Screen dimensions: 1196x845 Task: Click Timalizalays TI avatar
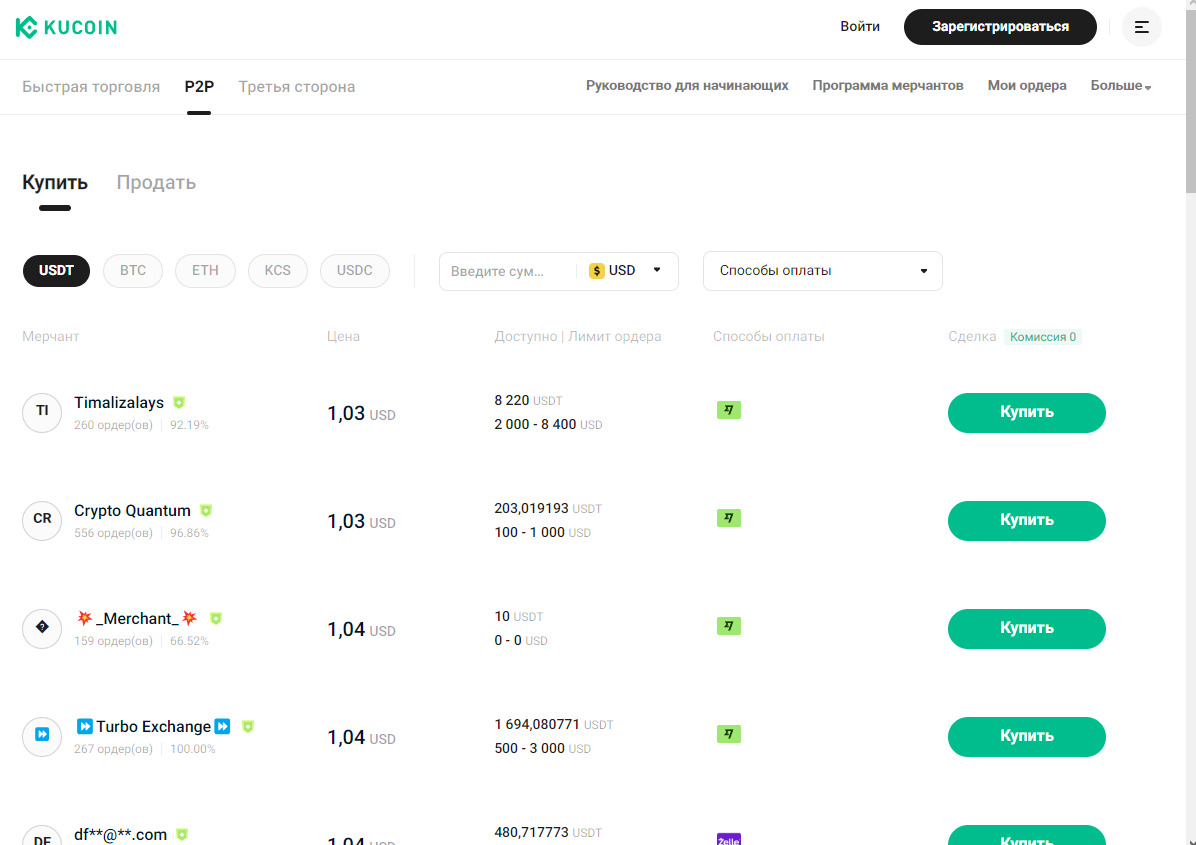click(42, 413)
